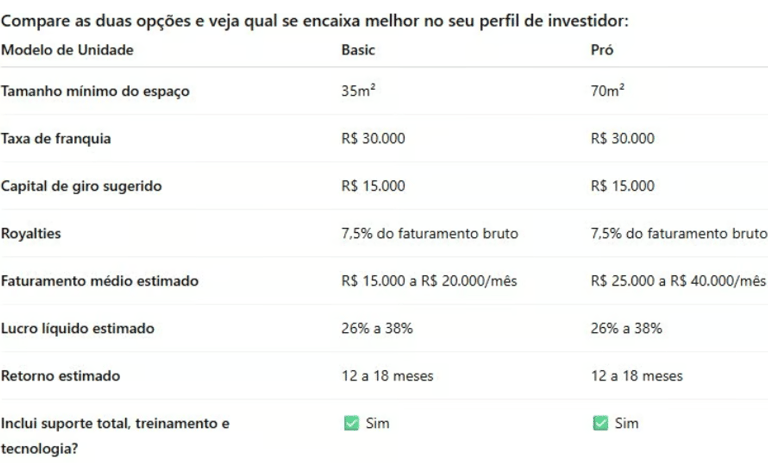Click the Taxa de franquia row label

pyautogui.click(x=56, y=139)
